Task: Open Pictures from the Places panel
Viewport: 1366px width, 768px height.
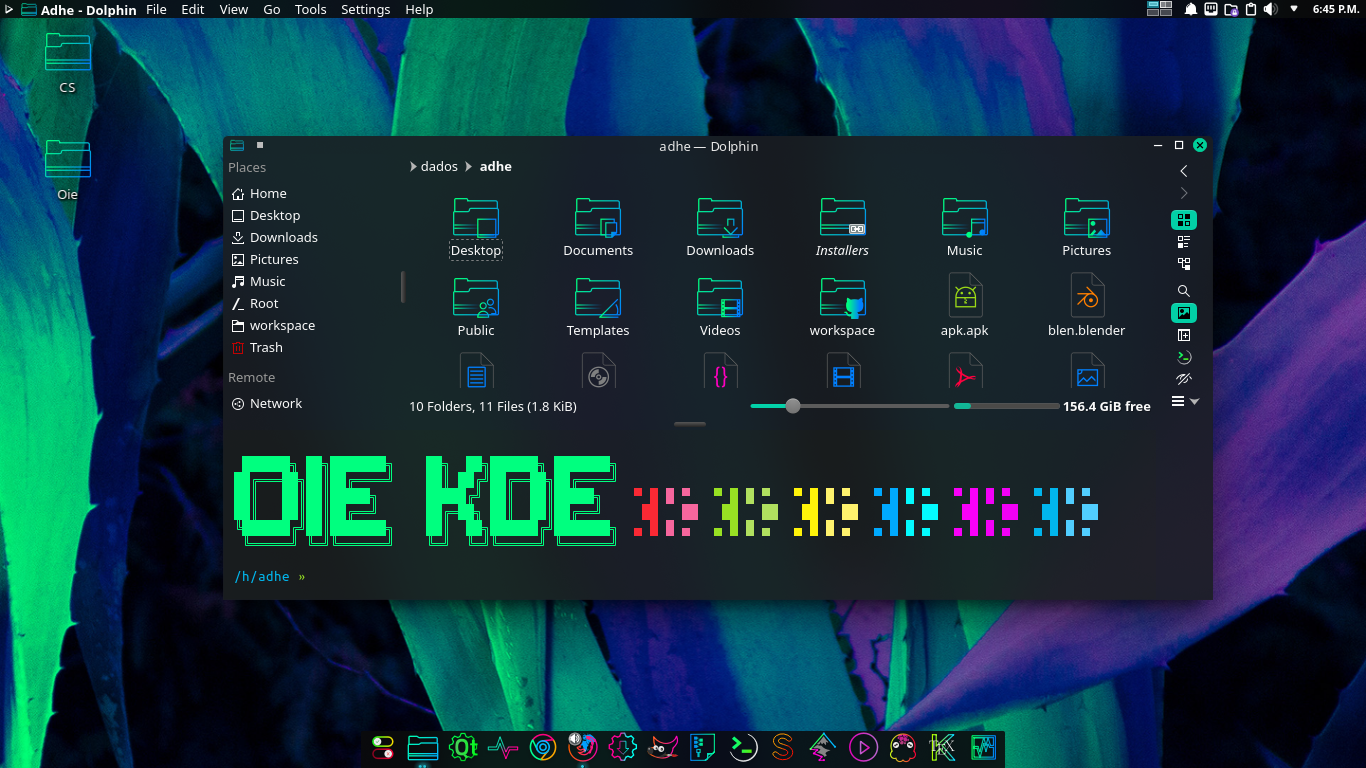Action: [274, 260]
